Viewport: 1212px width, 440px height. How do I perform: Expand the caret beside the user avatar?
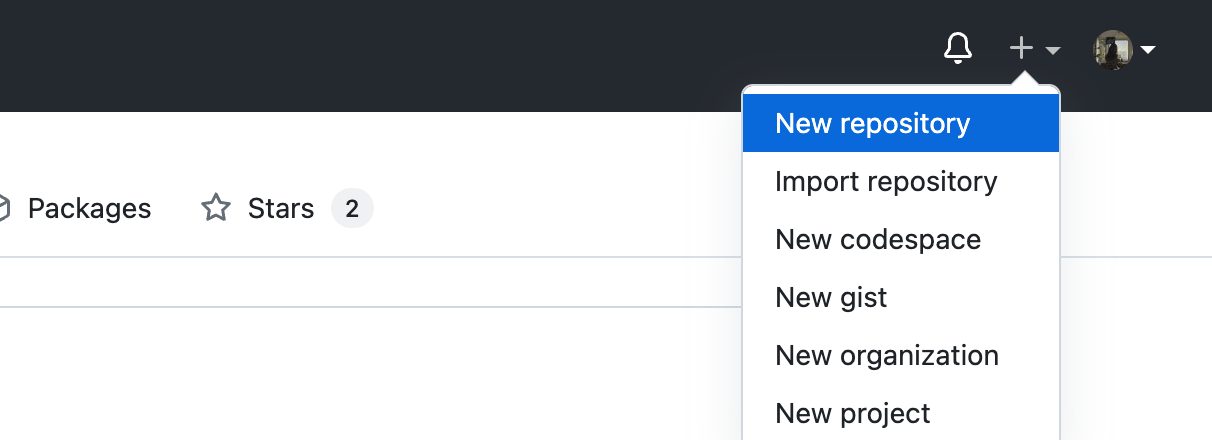pos(1147,49)
